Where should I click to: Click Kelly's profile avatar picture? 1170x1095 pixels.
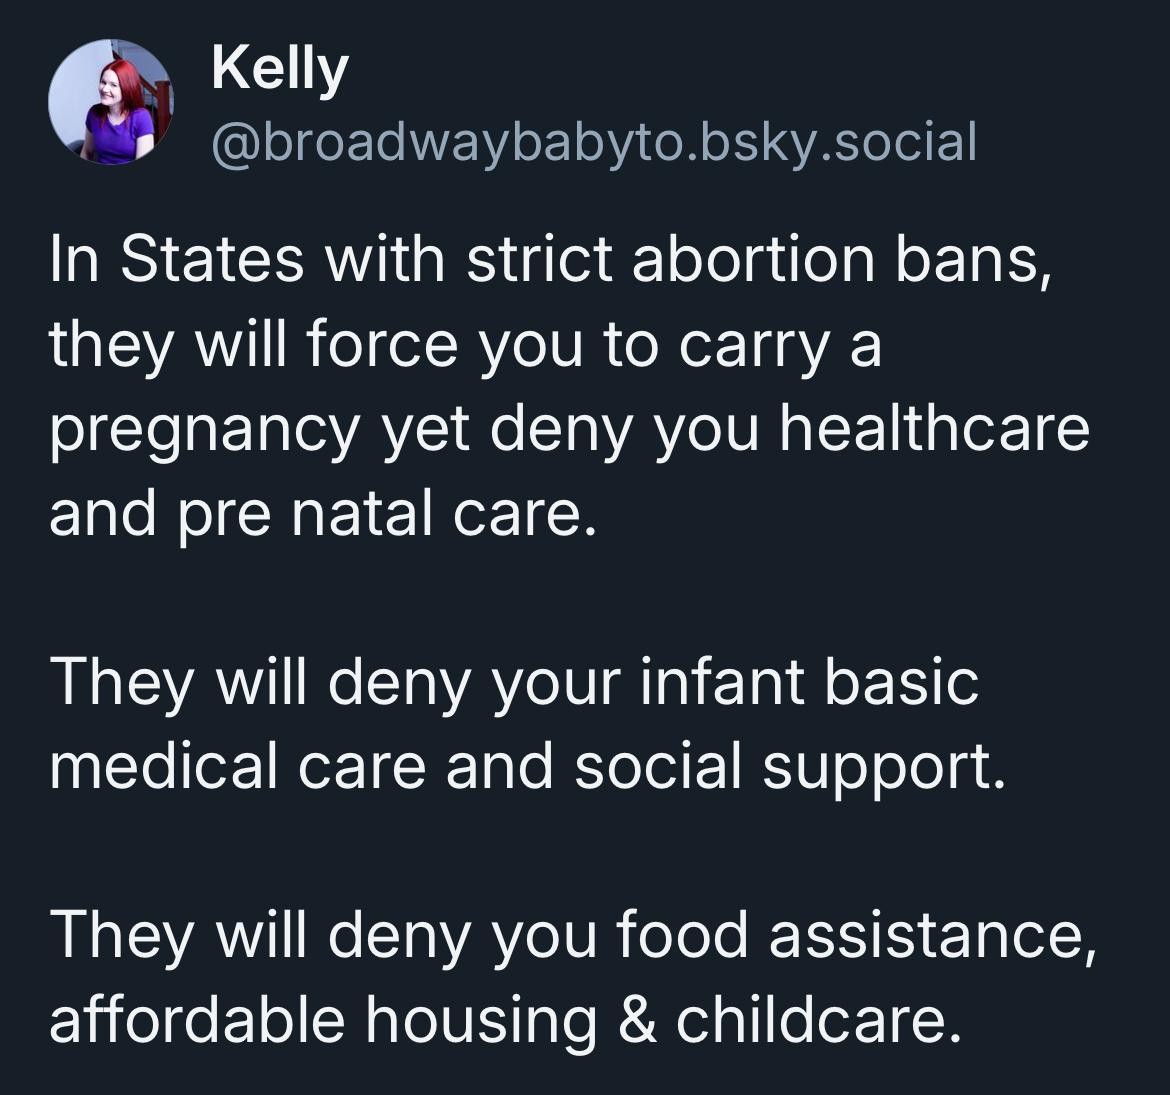(111, 102)
